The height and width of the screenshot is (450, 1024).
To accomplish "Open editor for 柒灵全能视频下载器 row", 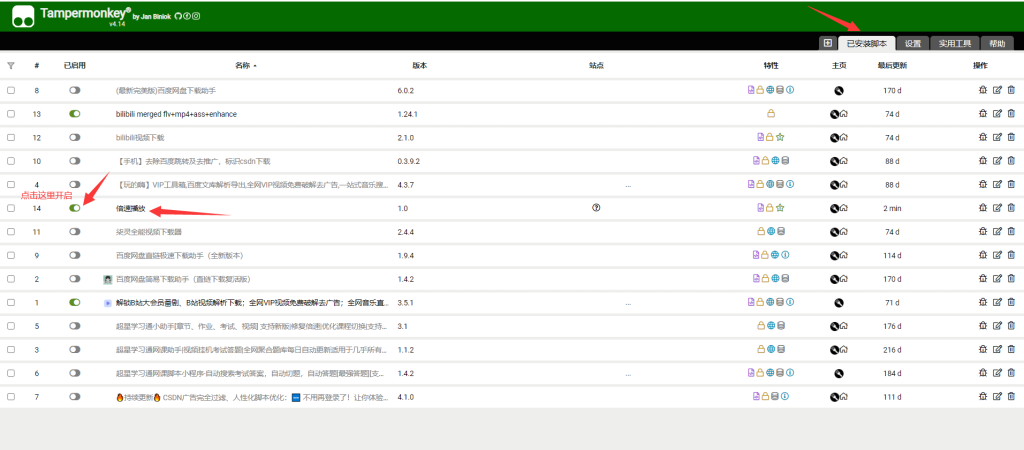I will [997, 231].
